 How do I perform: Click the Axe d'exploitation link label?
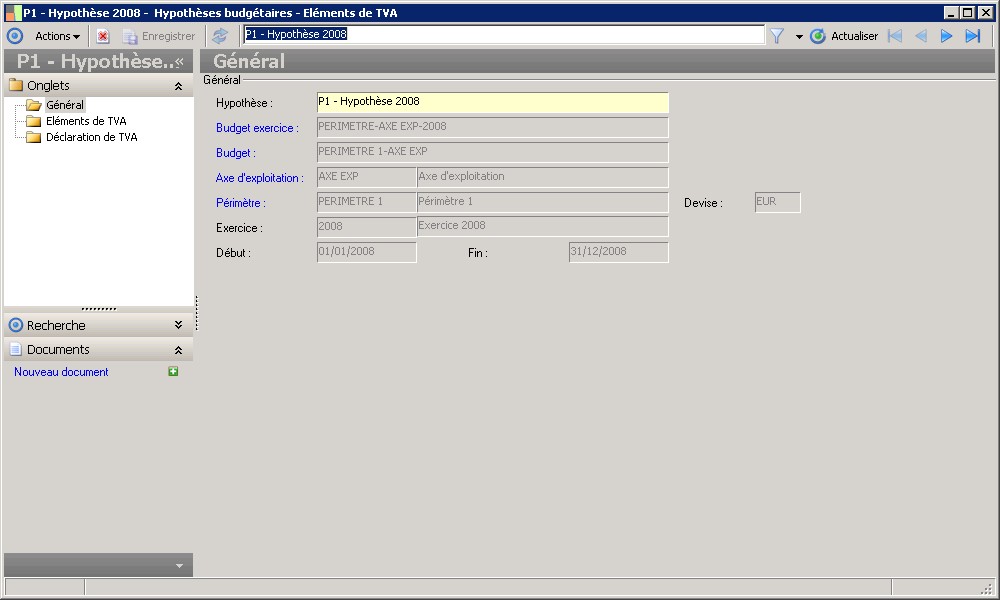pos(260,178)
